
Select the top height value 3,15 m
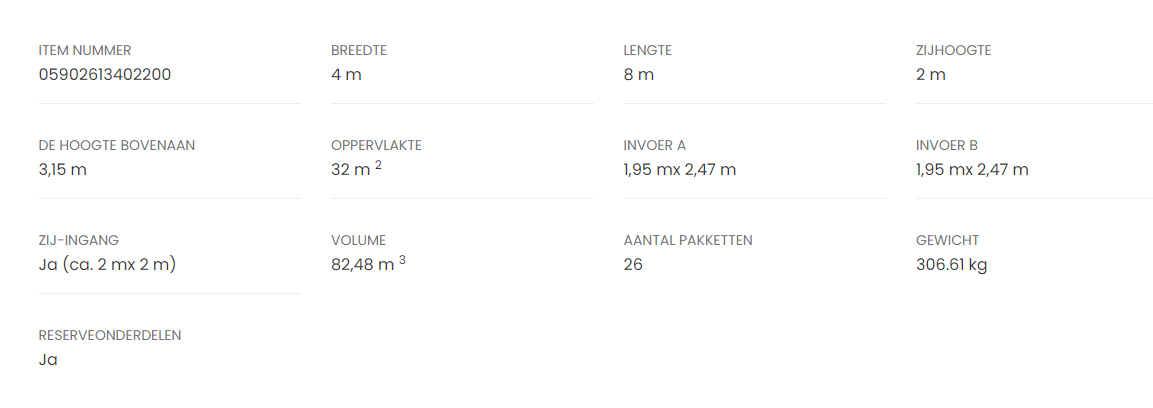tap(62, 169)
